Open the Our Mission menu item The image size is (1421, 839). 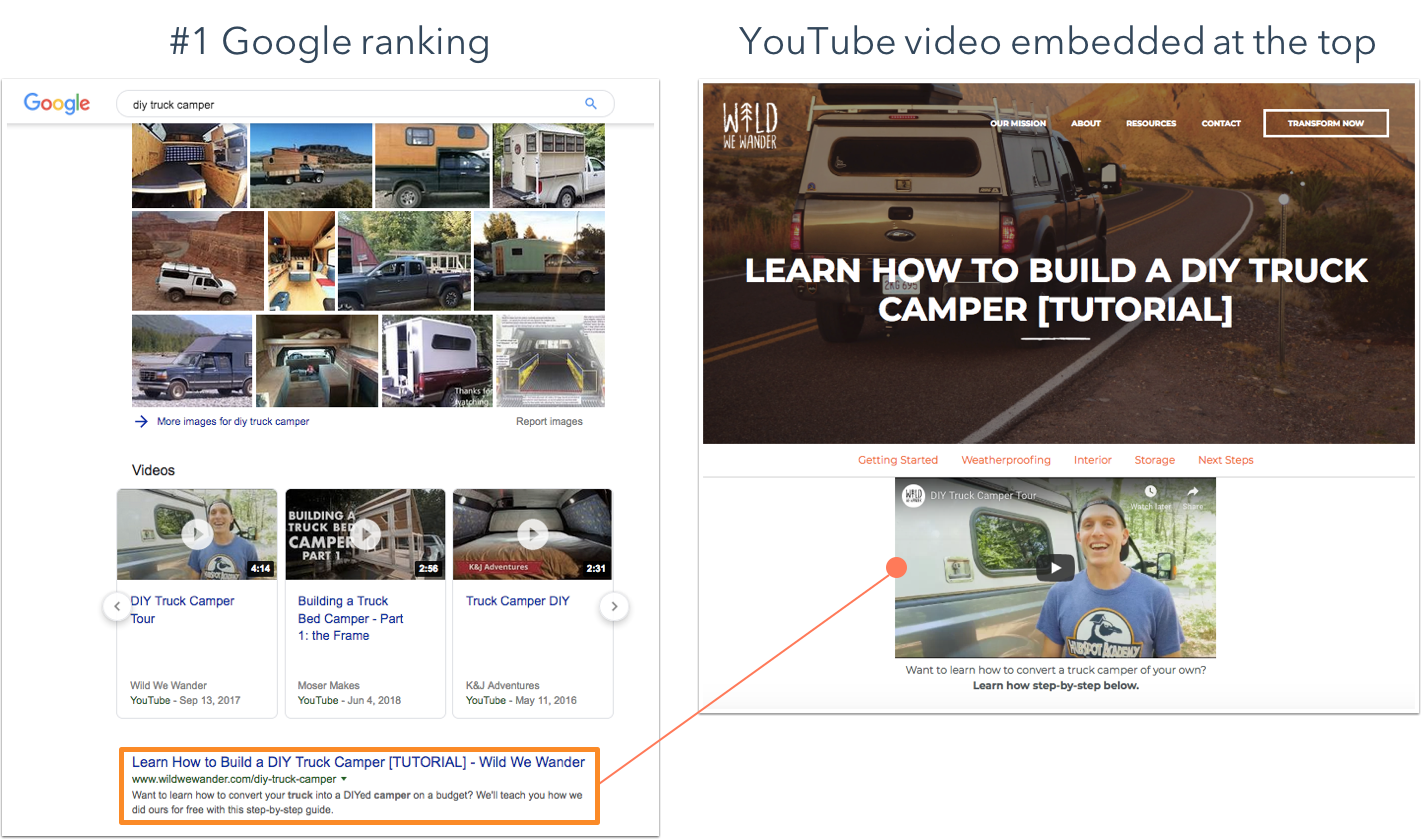point(1017,124)
